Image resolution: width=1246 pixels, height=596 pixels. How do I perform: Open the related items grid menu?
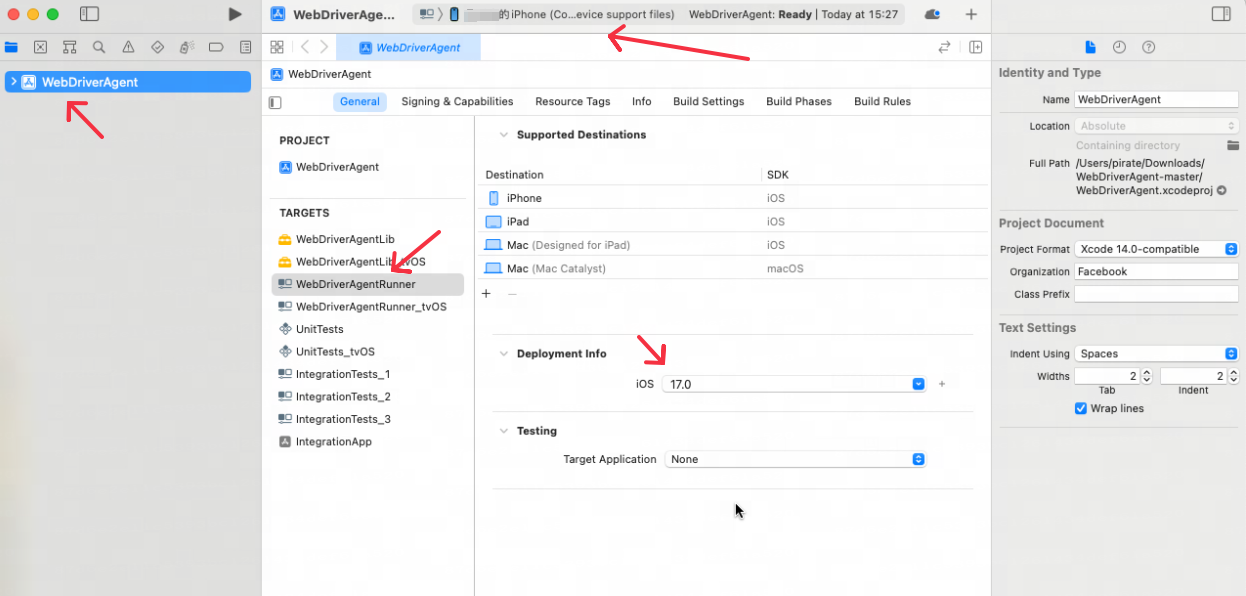277,47
